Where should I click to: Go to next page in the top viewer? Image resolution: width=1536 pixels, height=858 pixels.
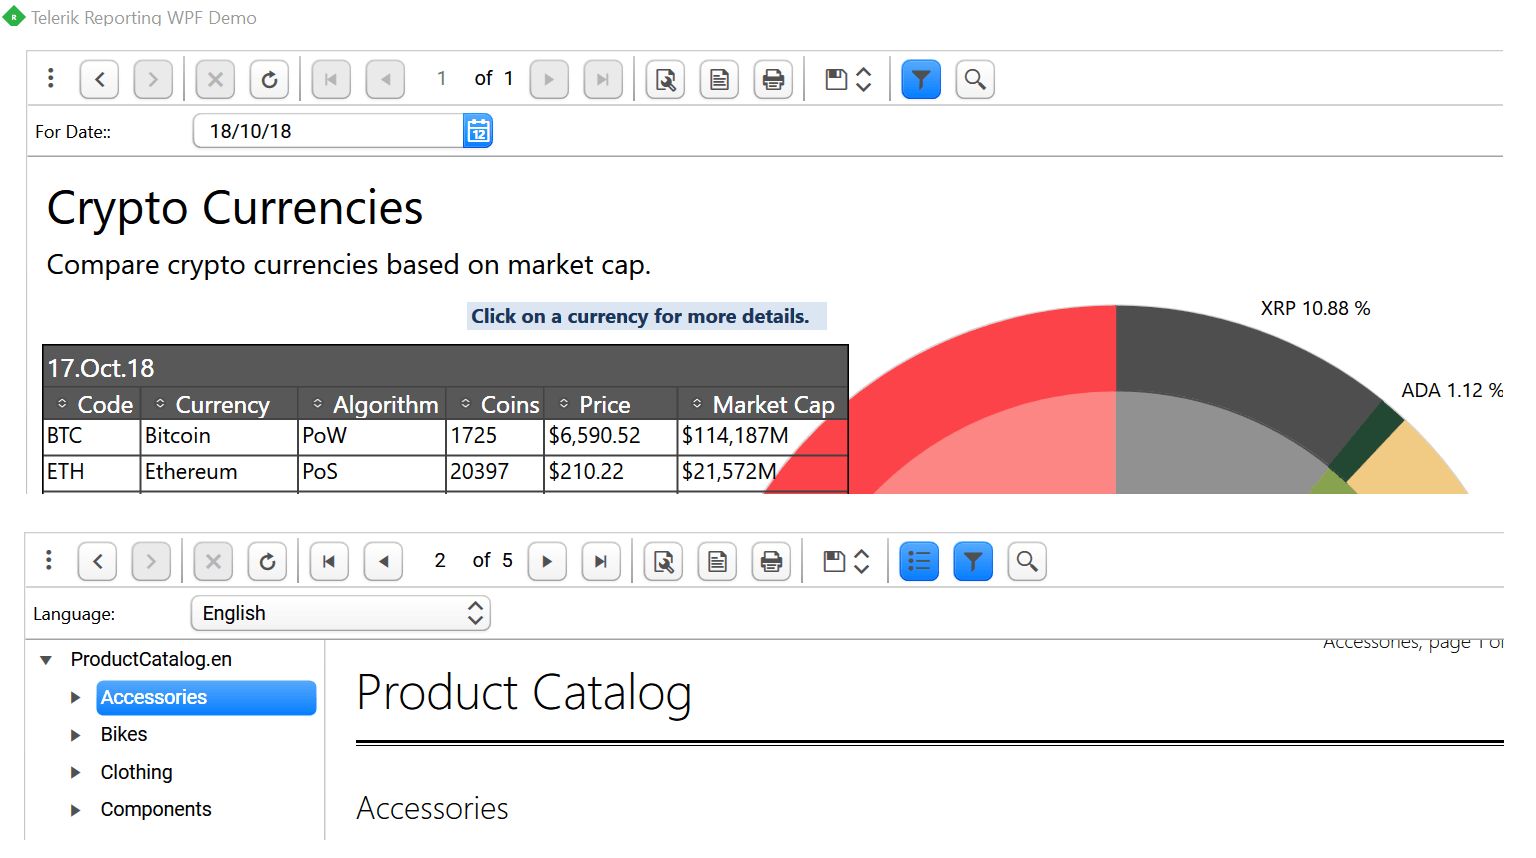549,79
